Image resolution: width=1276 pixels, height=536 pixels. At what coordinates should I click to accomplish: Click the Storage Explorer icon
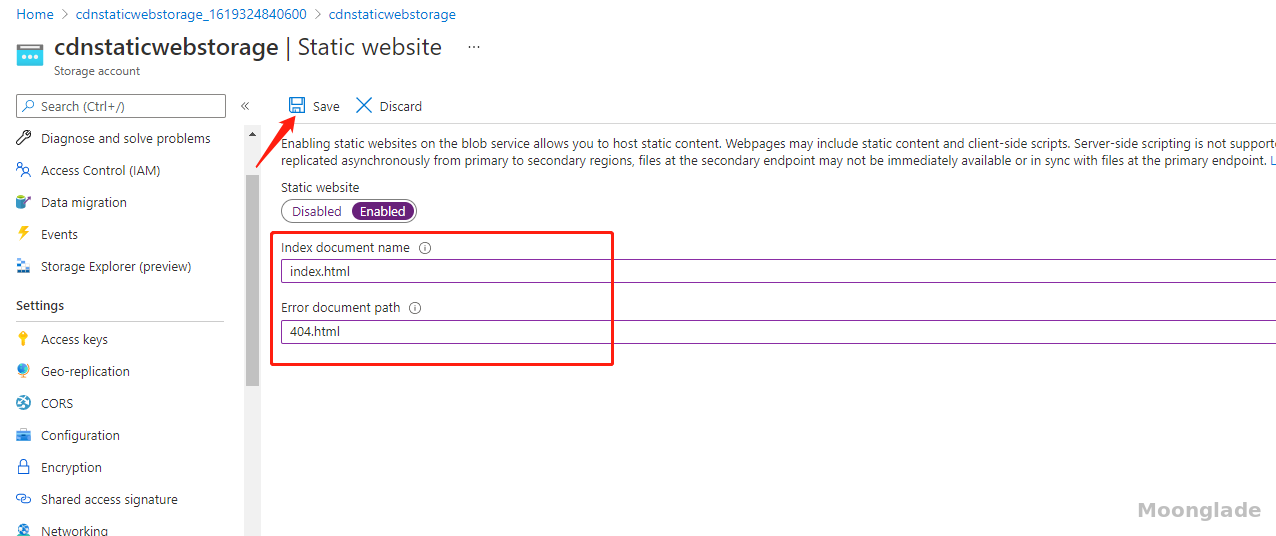24,266
